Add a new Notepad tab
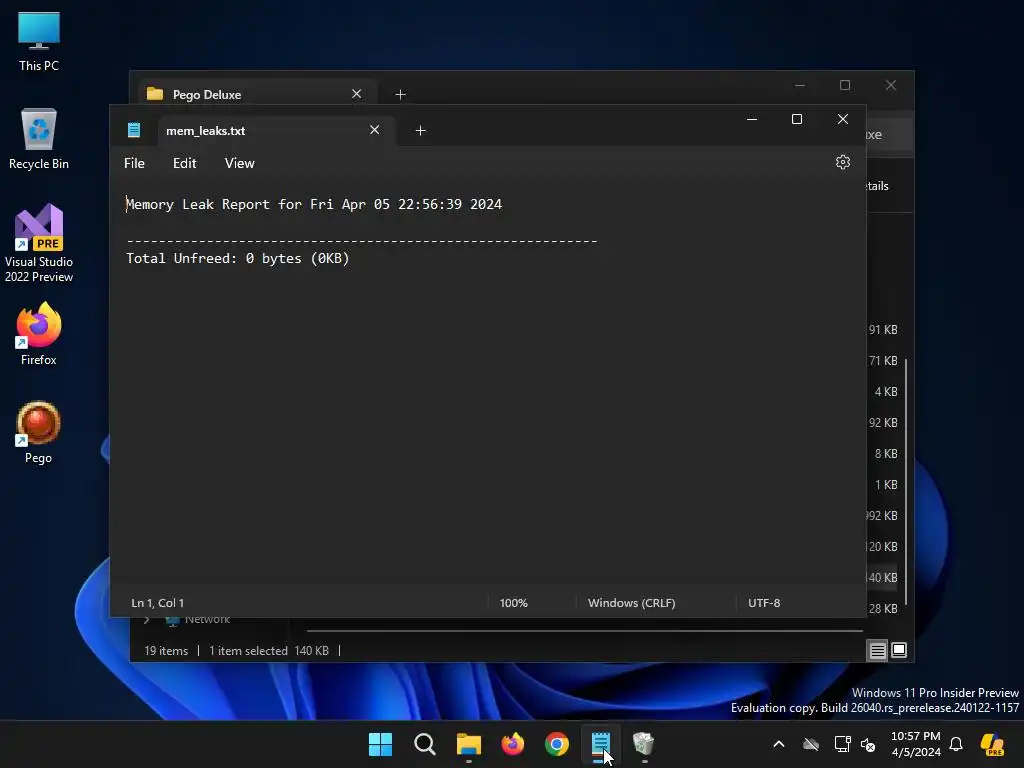The image size is (1024, 768). [x=421, y=131]
